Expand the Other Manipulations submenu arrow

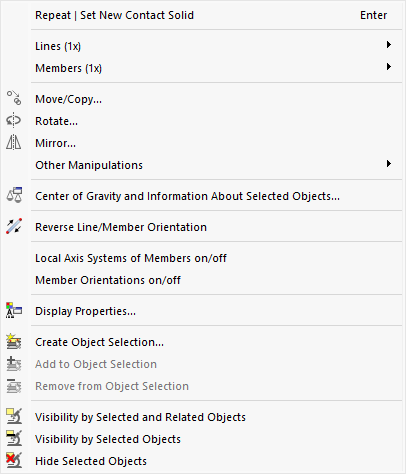pyautogui.click(x=388, y=164)
